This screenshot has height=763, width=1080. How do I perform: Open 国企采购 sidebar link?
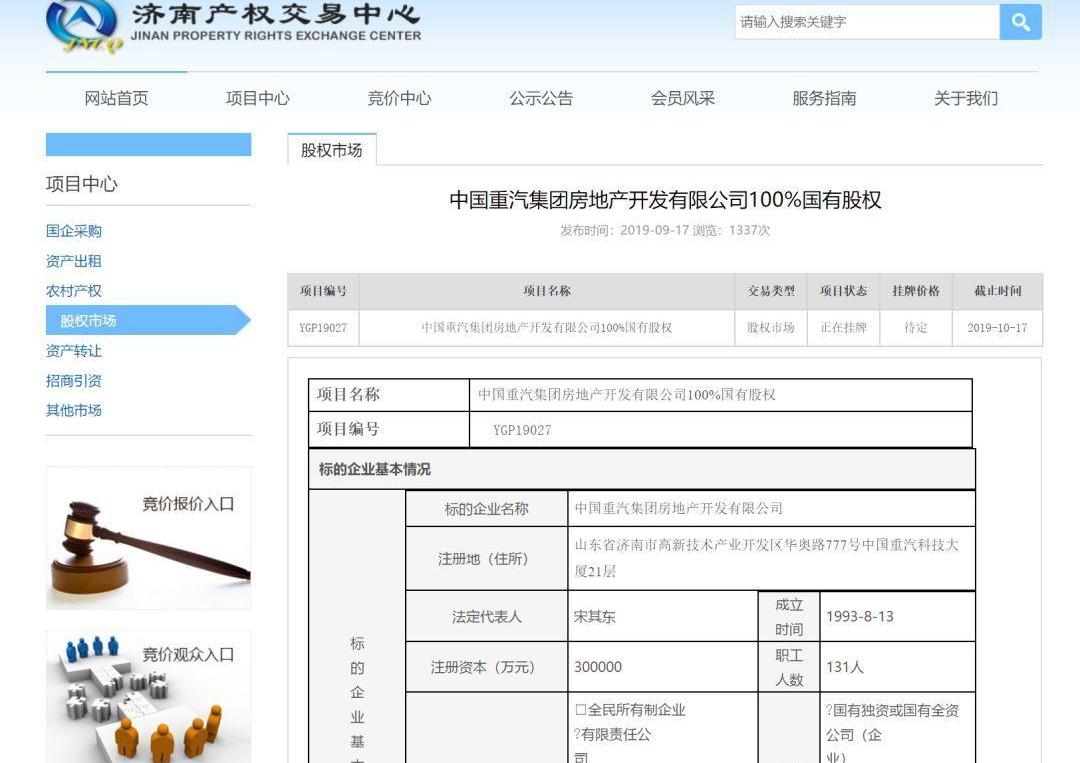coord(74,231)
